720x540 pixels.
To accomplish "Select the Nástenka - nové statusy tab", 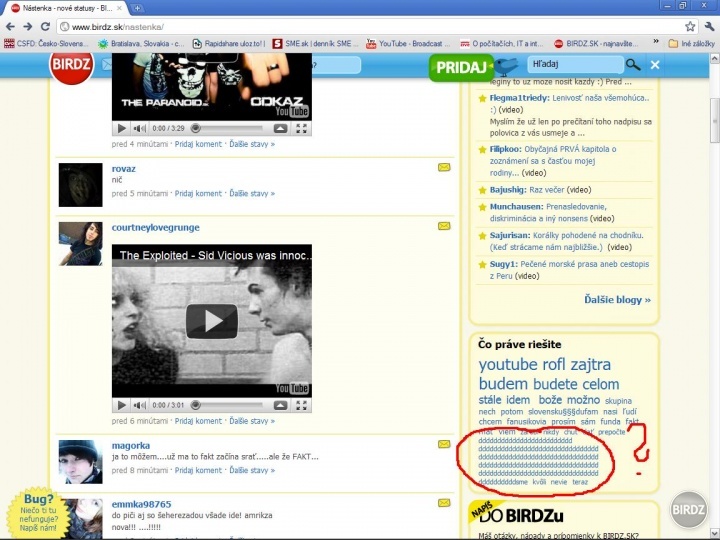I will (68, 8).
